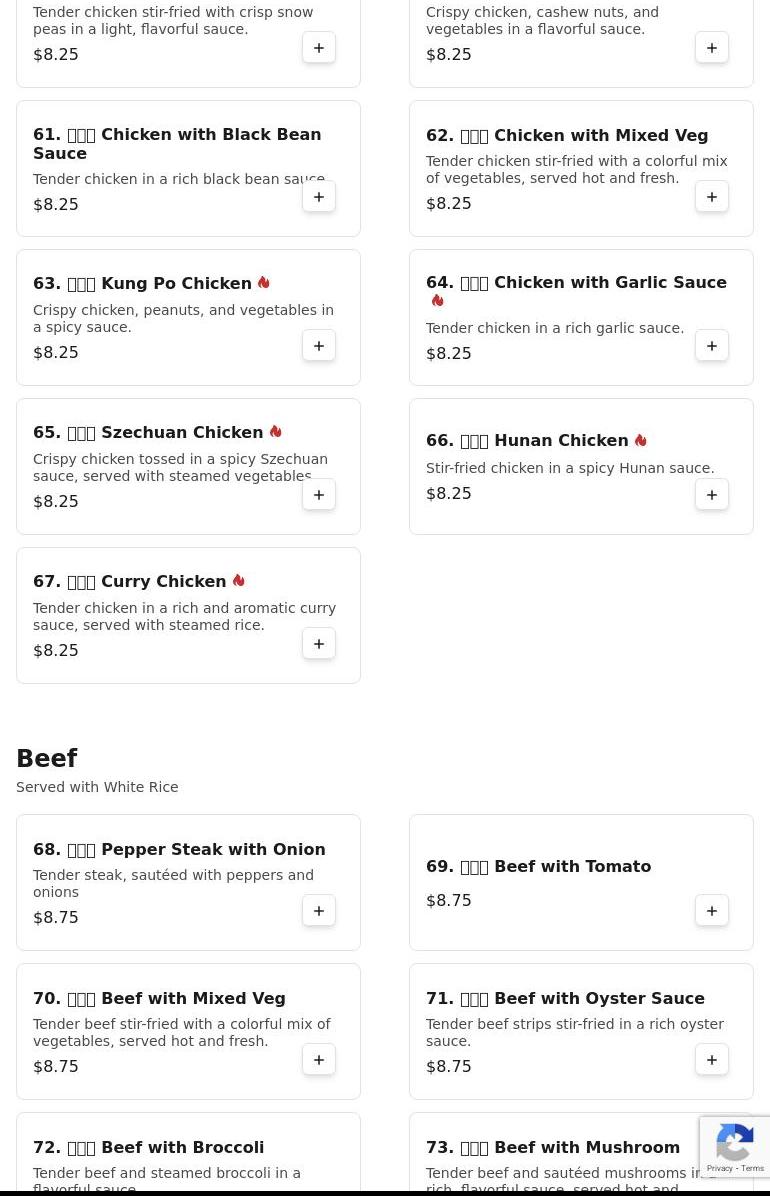Viewport: 770px width, 1196px height.
Task: Add Kung Po Chicken to cart
Action: coord(319,346)
